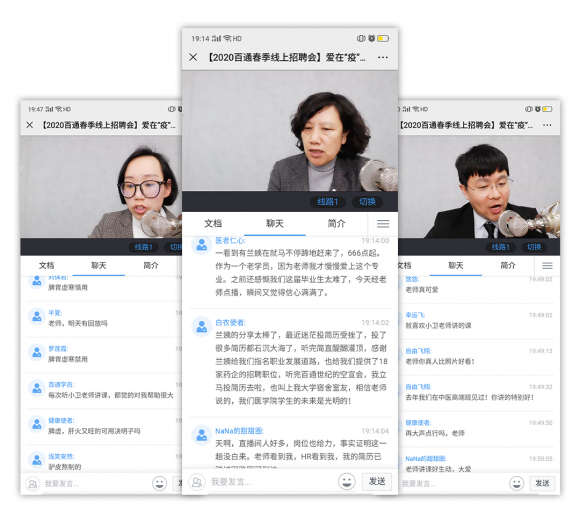Click avatar of 健康使者 in left chat

click(37, 424)
